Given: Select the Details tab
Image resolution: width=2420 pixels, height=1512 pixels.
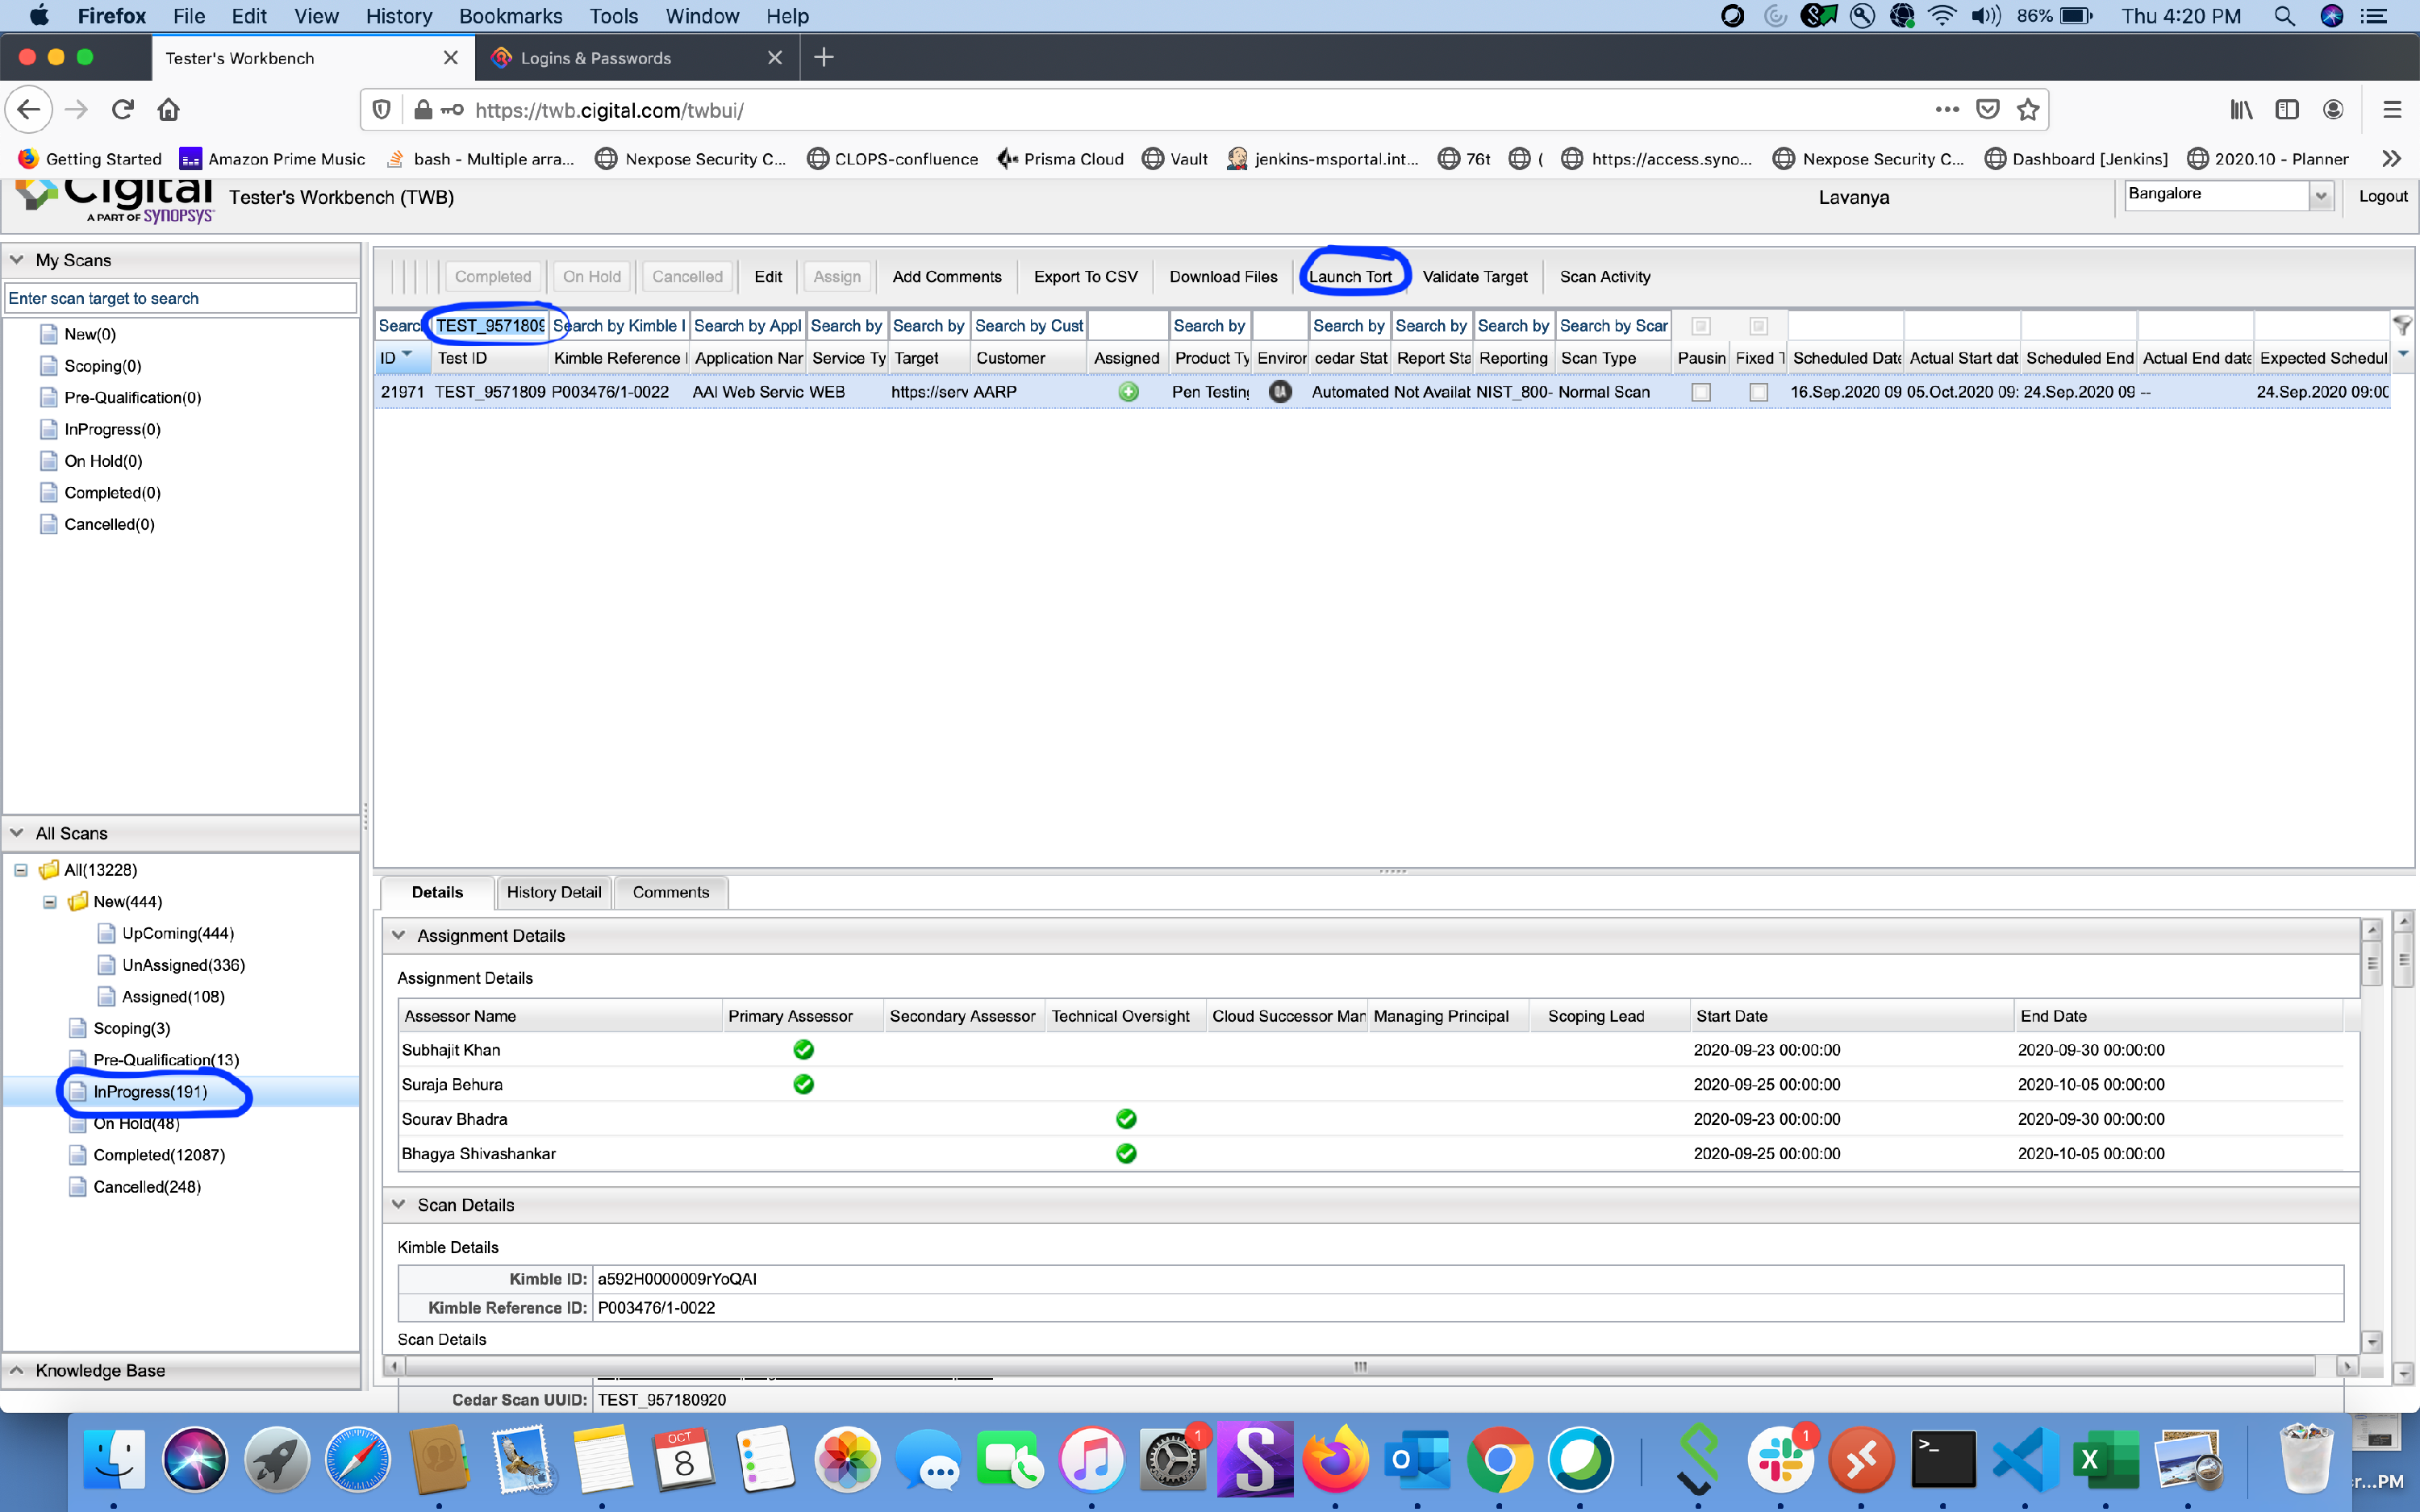Looking at the screenshot, I should 437,892.
